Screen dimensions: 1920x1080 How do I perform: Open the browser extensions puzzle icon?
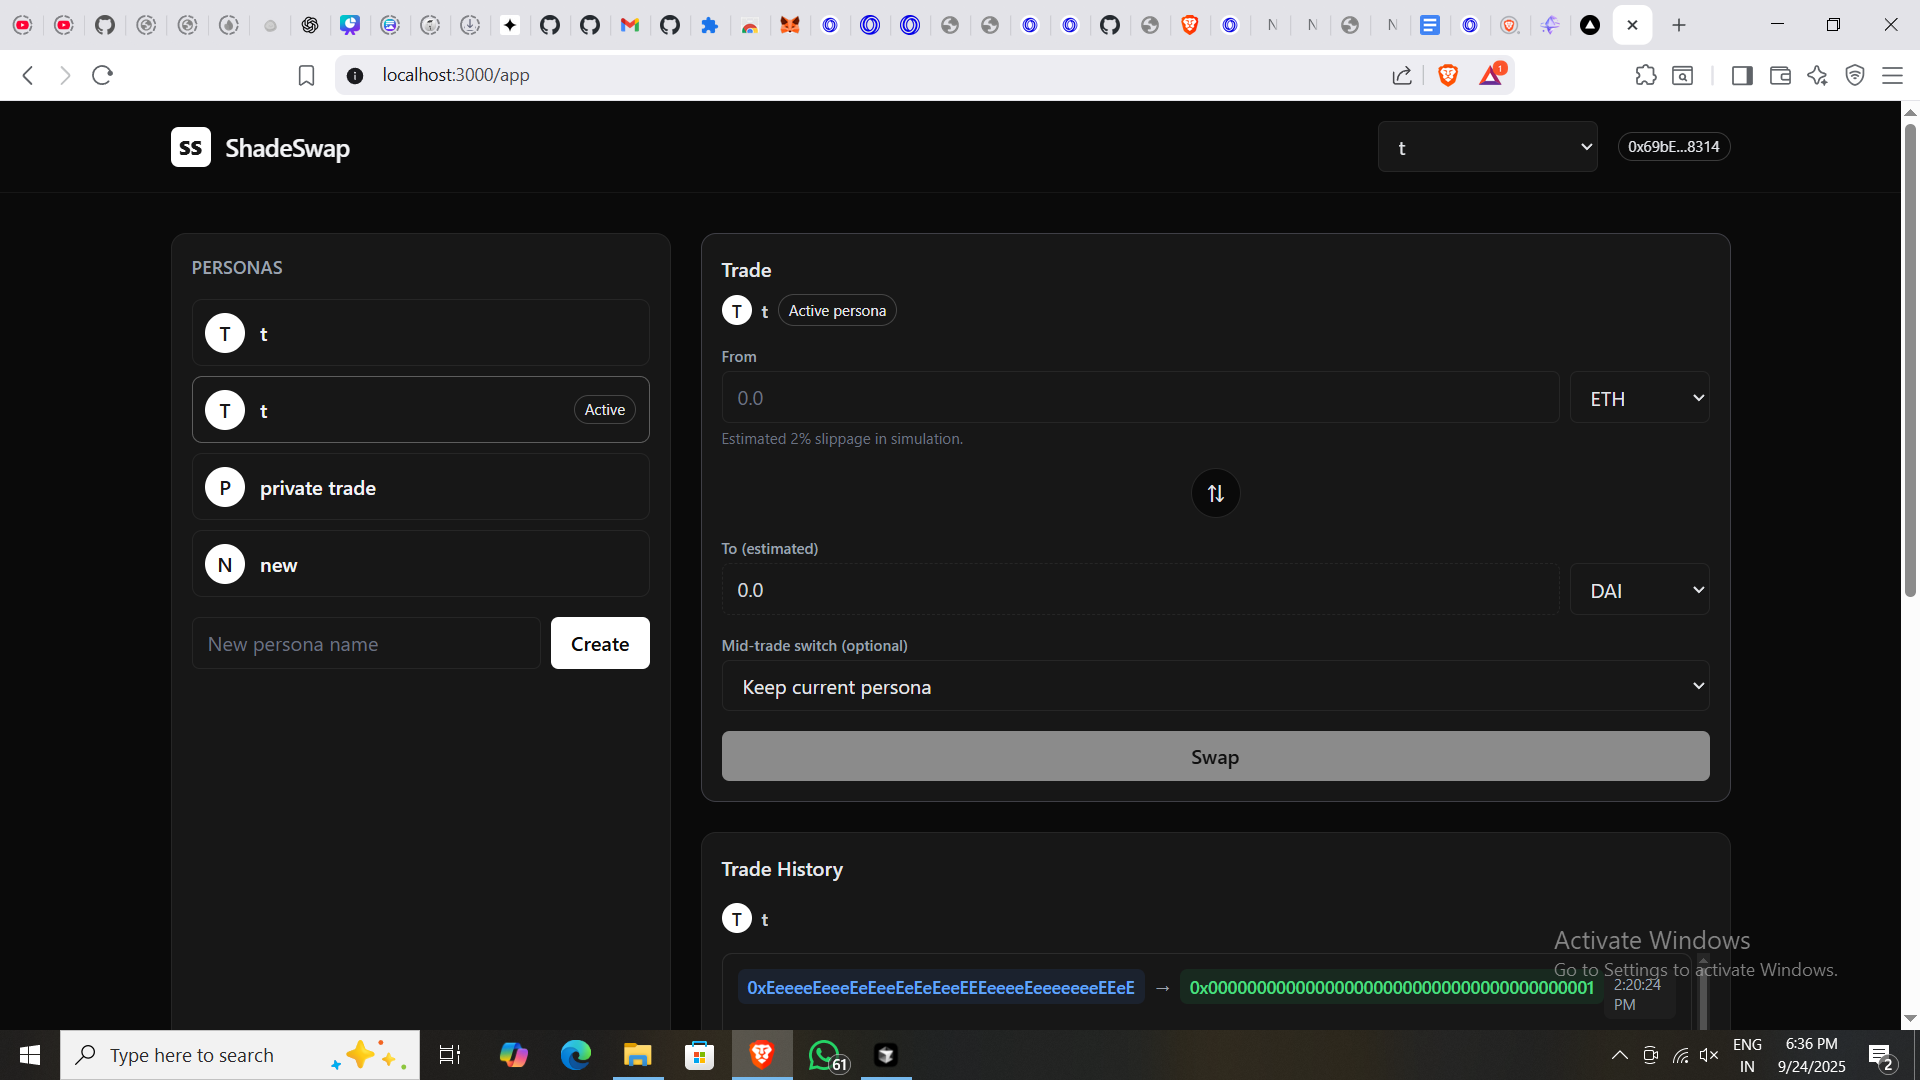click(x=1645, y=75)
